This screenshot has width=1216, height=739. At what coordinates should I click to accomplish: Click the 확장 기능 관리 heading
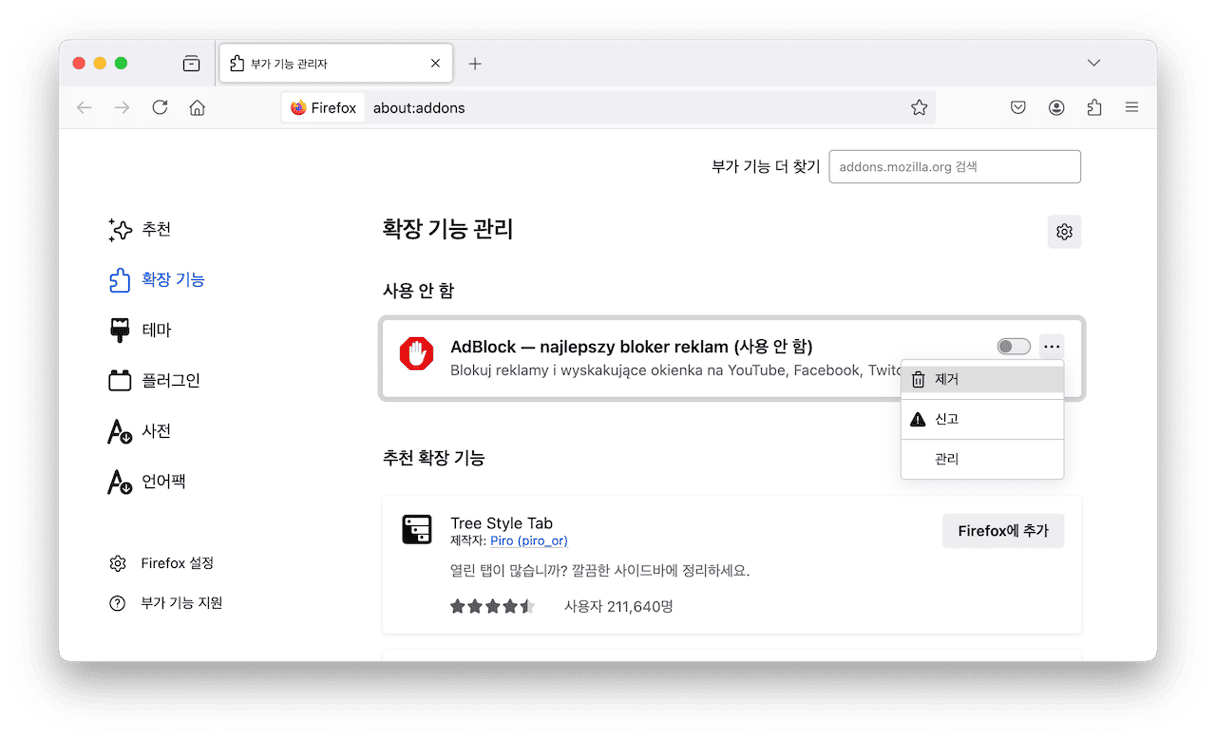(x=448, y=229)
